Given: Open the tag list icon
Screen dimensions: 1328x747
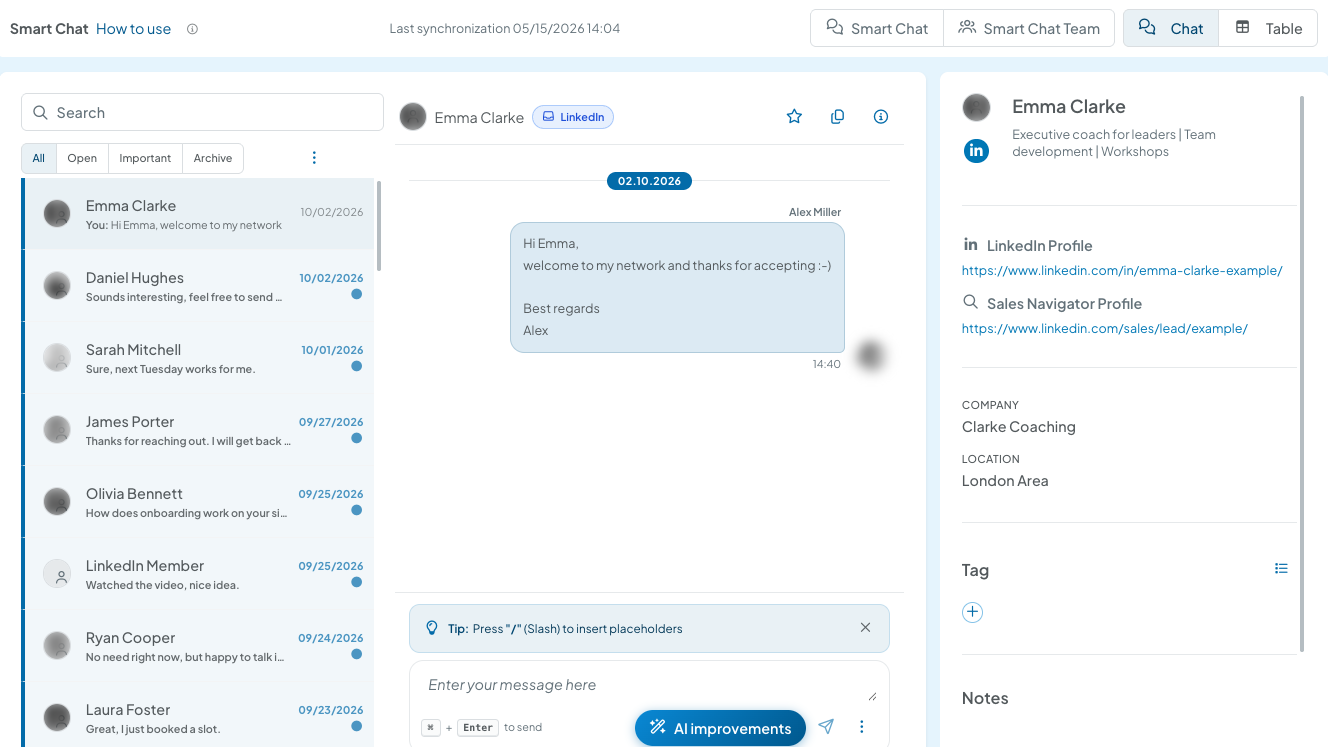Looking at the screenshot, I should [x=1281, y=569].
